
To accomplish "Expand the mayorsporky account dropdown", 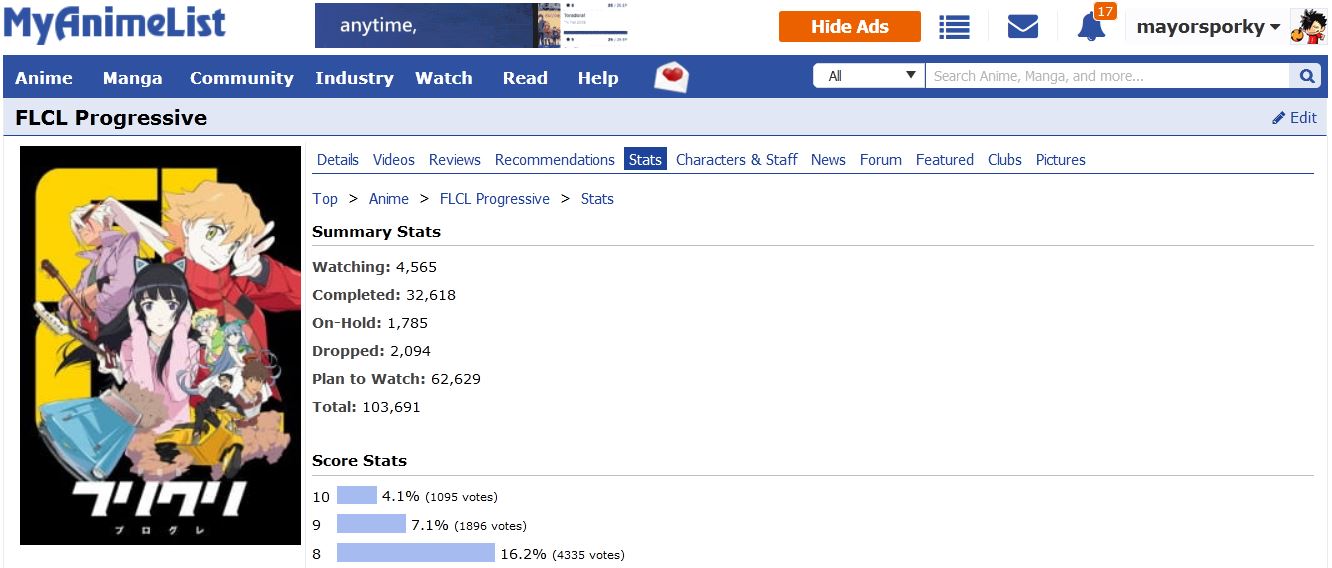I will pos(1208,27).
